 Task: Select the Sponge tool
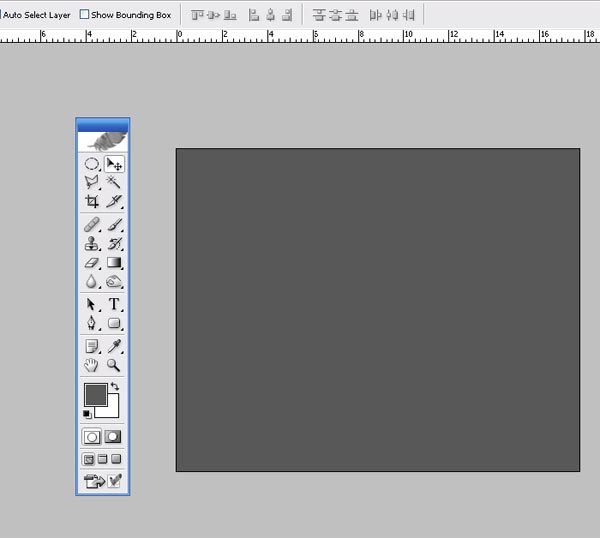point(114,282)
